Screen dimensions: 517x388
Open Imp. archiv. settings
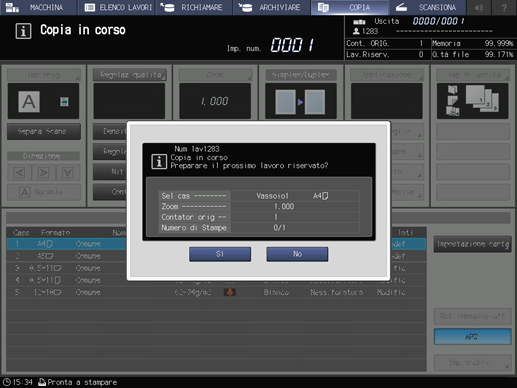pos(472,362)
